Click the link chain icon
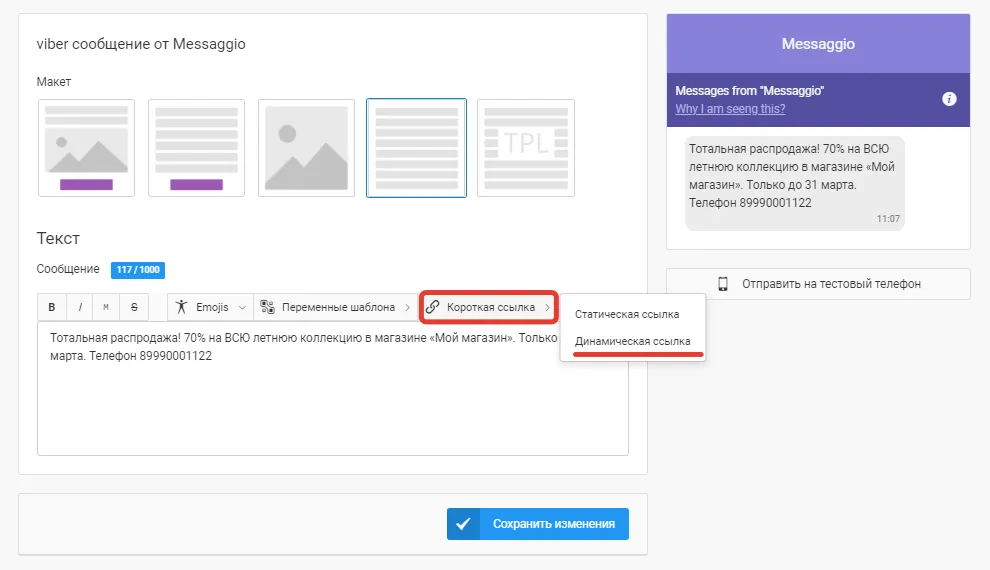 pyautogui.click(x=432, y=307)
